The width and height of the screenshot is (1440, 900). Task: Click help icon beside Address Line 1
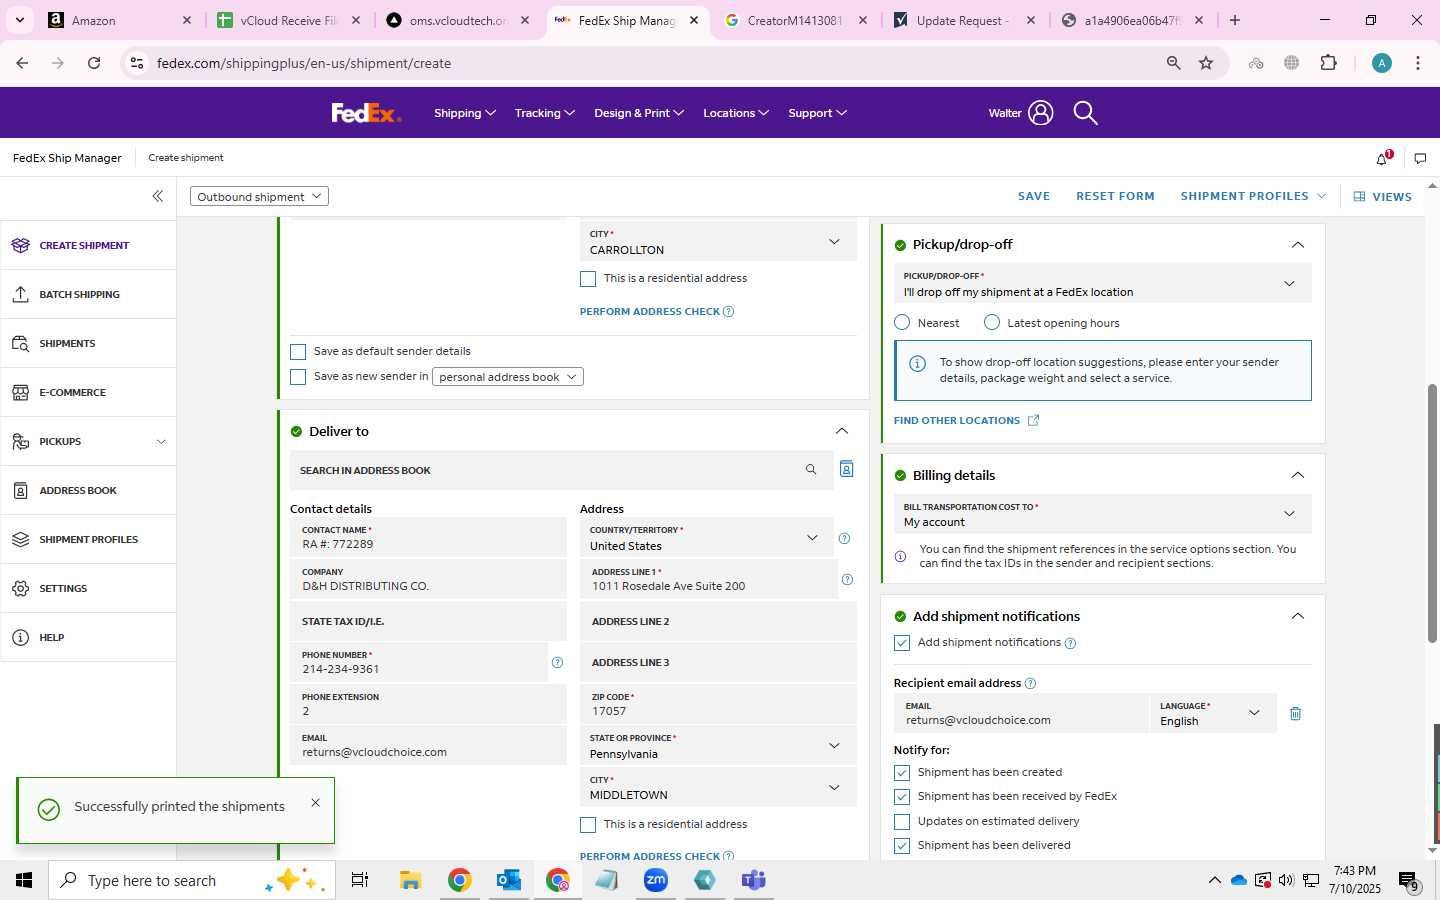847,579
